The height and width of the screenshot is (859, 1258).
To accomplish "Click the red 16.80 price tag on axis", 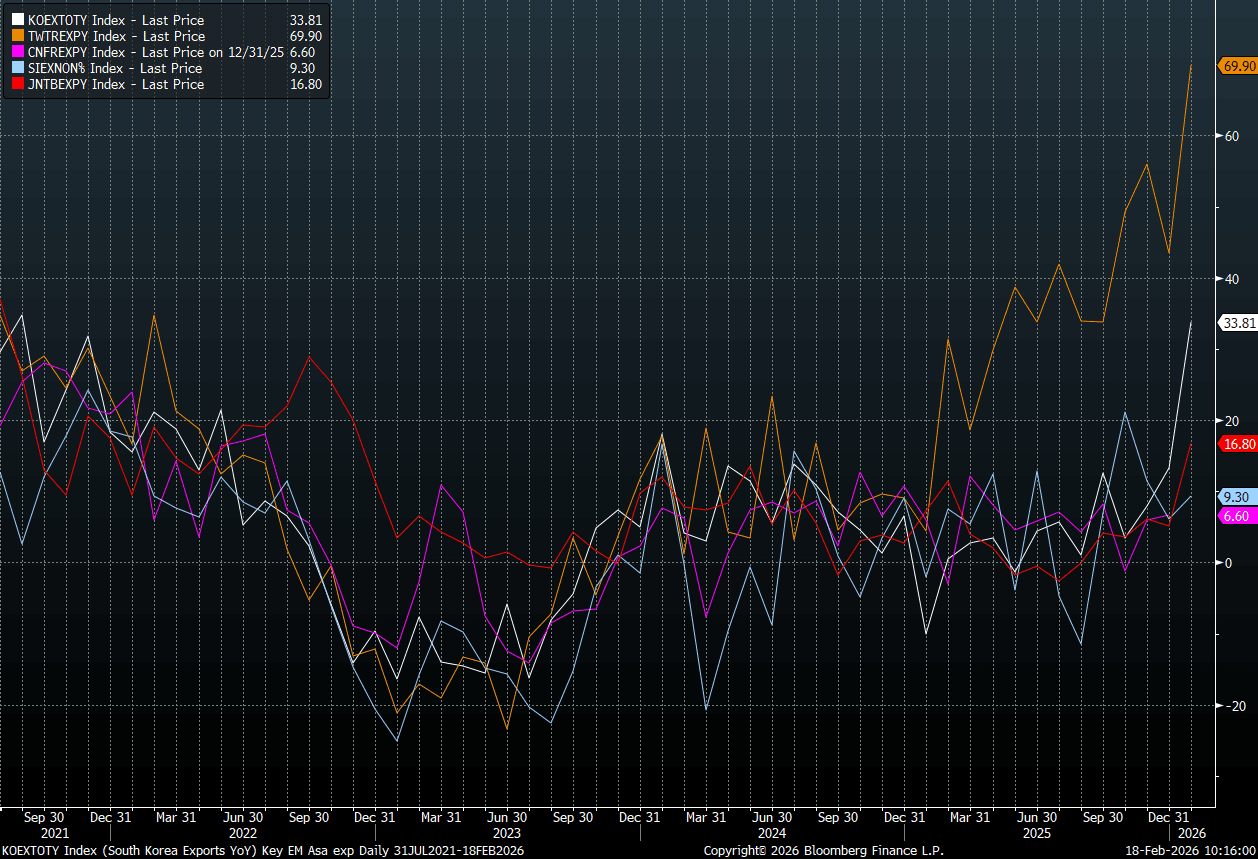I will [x=1238, y=444].
